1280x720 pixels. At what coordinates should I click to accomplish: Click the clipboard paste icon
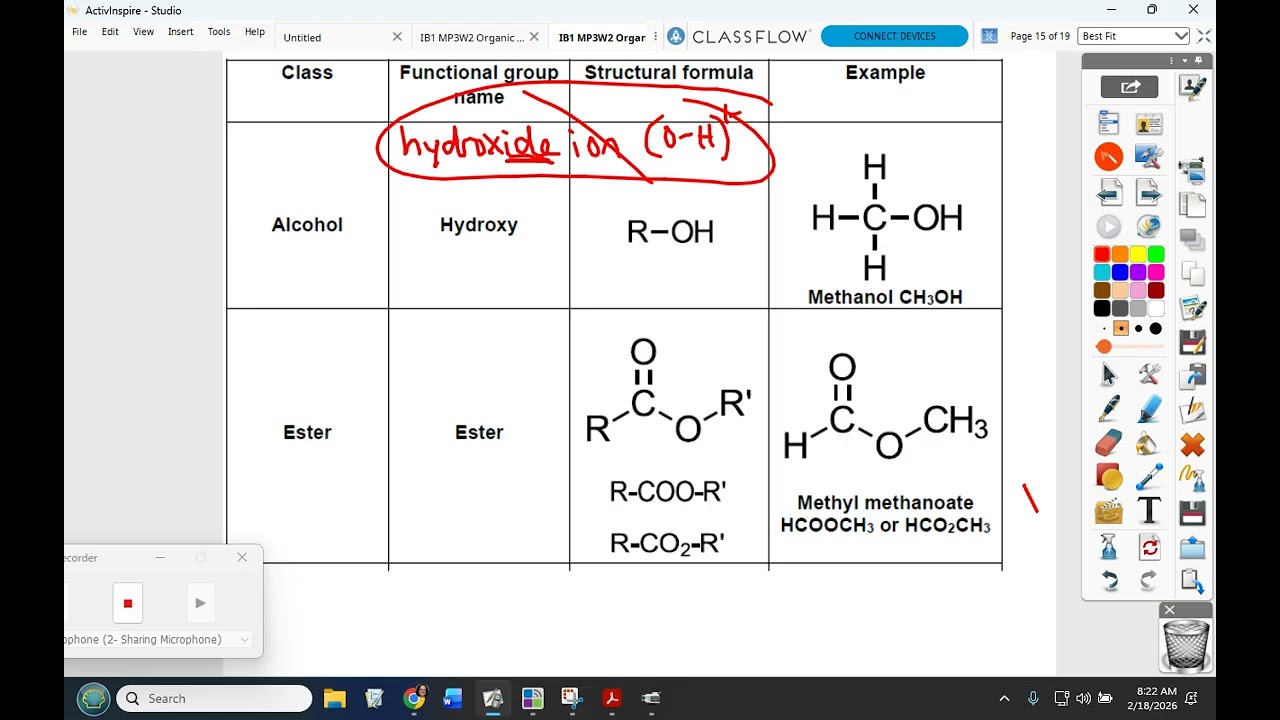pos(1192,580)
